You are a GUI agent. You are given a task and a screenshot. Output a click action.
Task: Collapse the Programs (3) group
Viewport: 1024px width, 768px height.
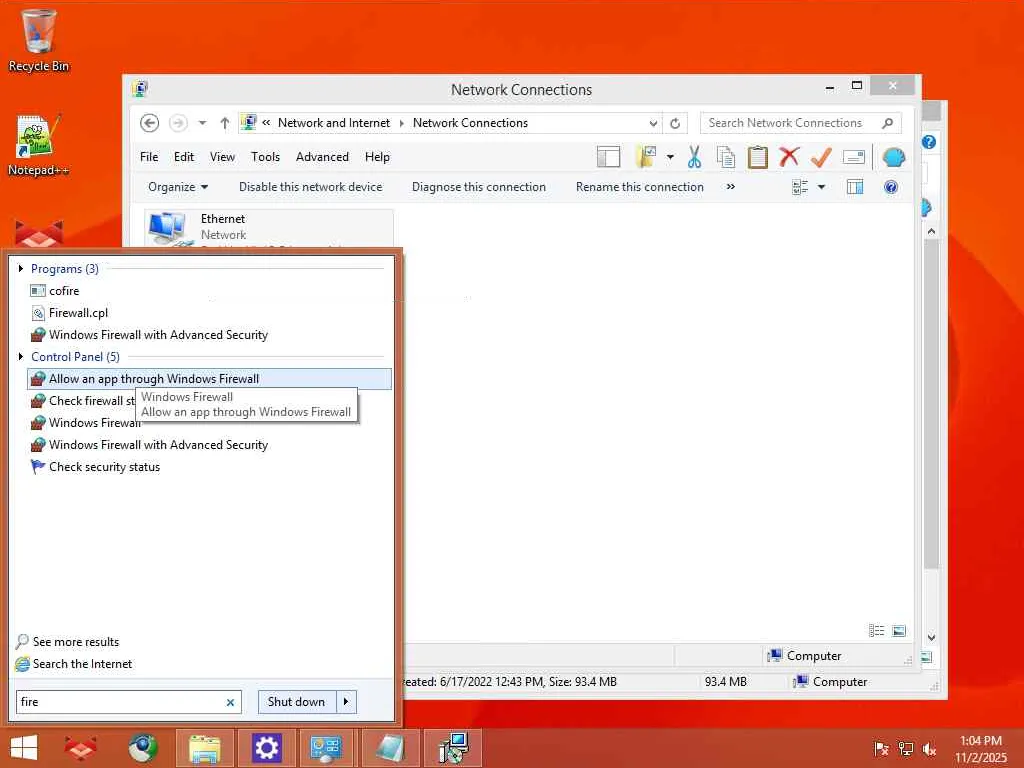[x=21, y=268]
